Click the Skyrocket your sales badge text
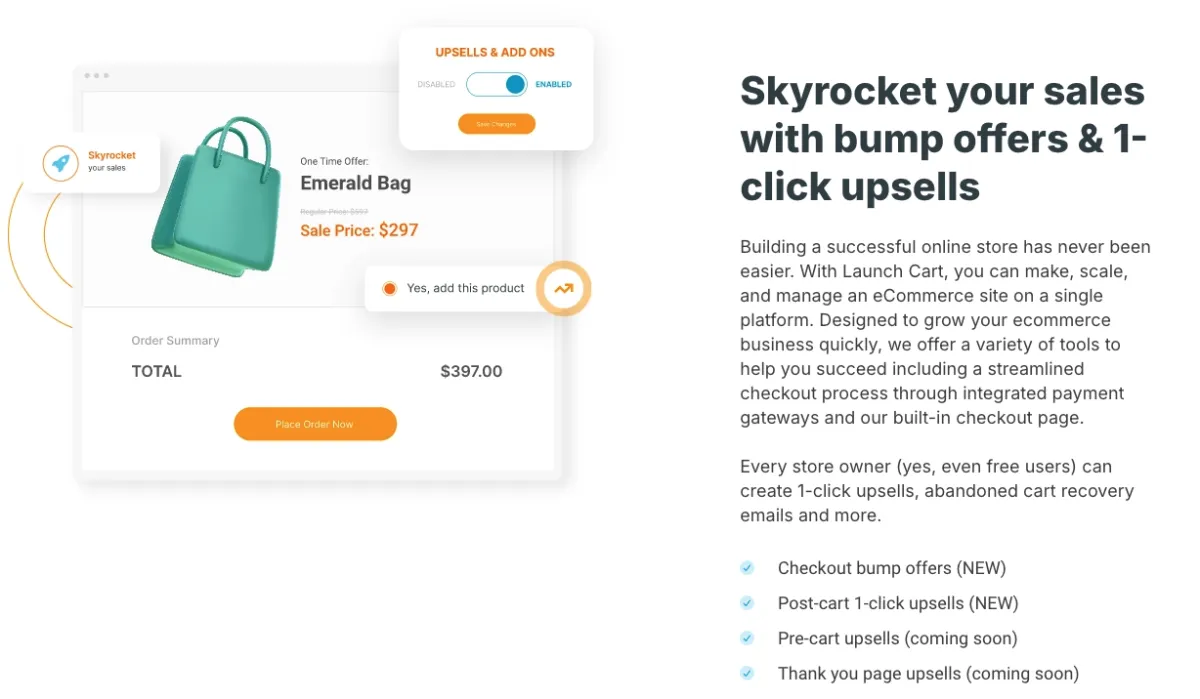 pyautogui.click(x=111, y=161)
